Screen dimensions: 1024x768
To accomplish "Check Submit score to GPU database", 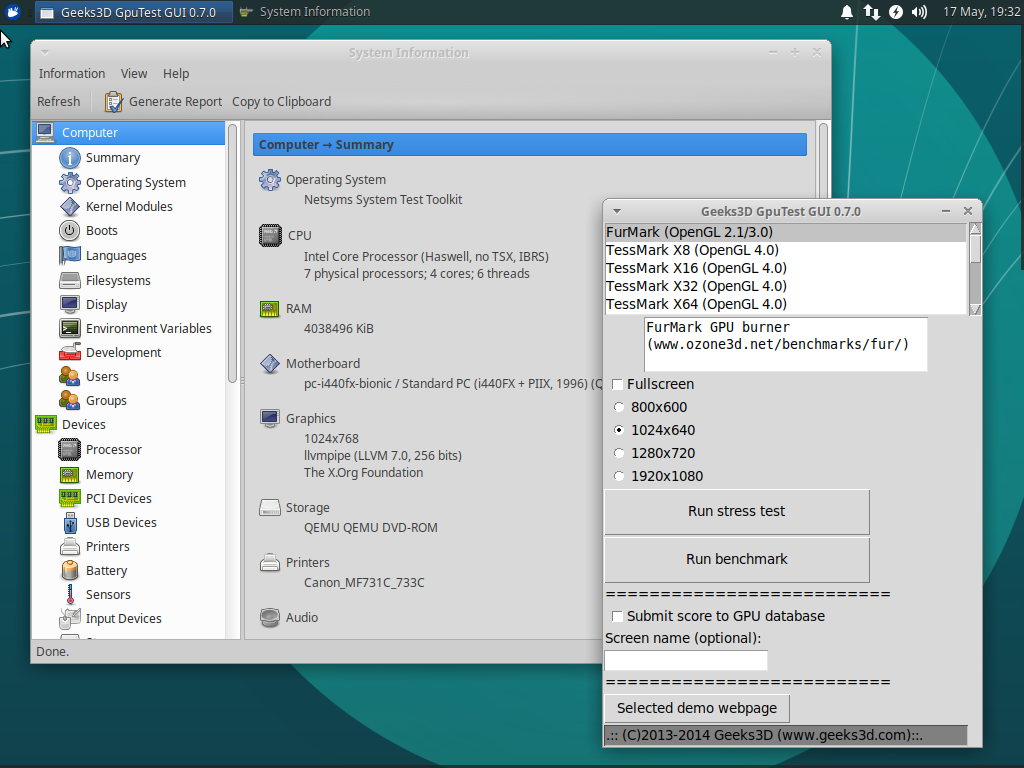I will click(x=617, y=616).
